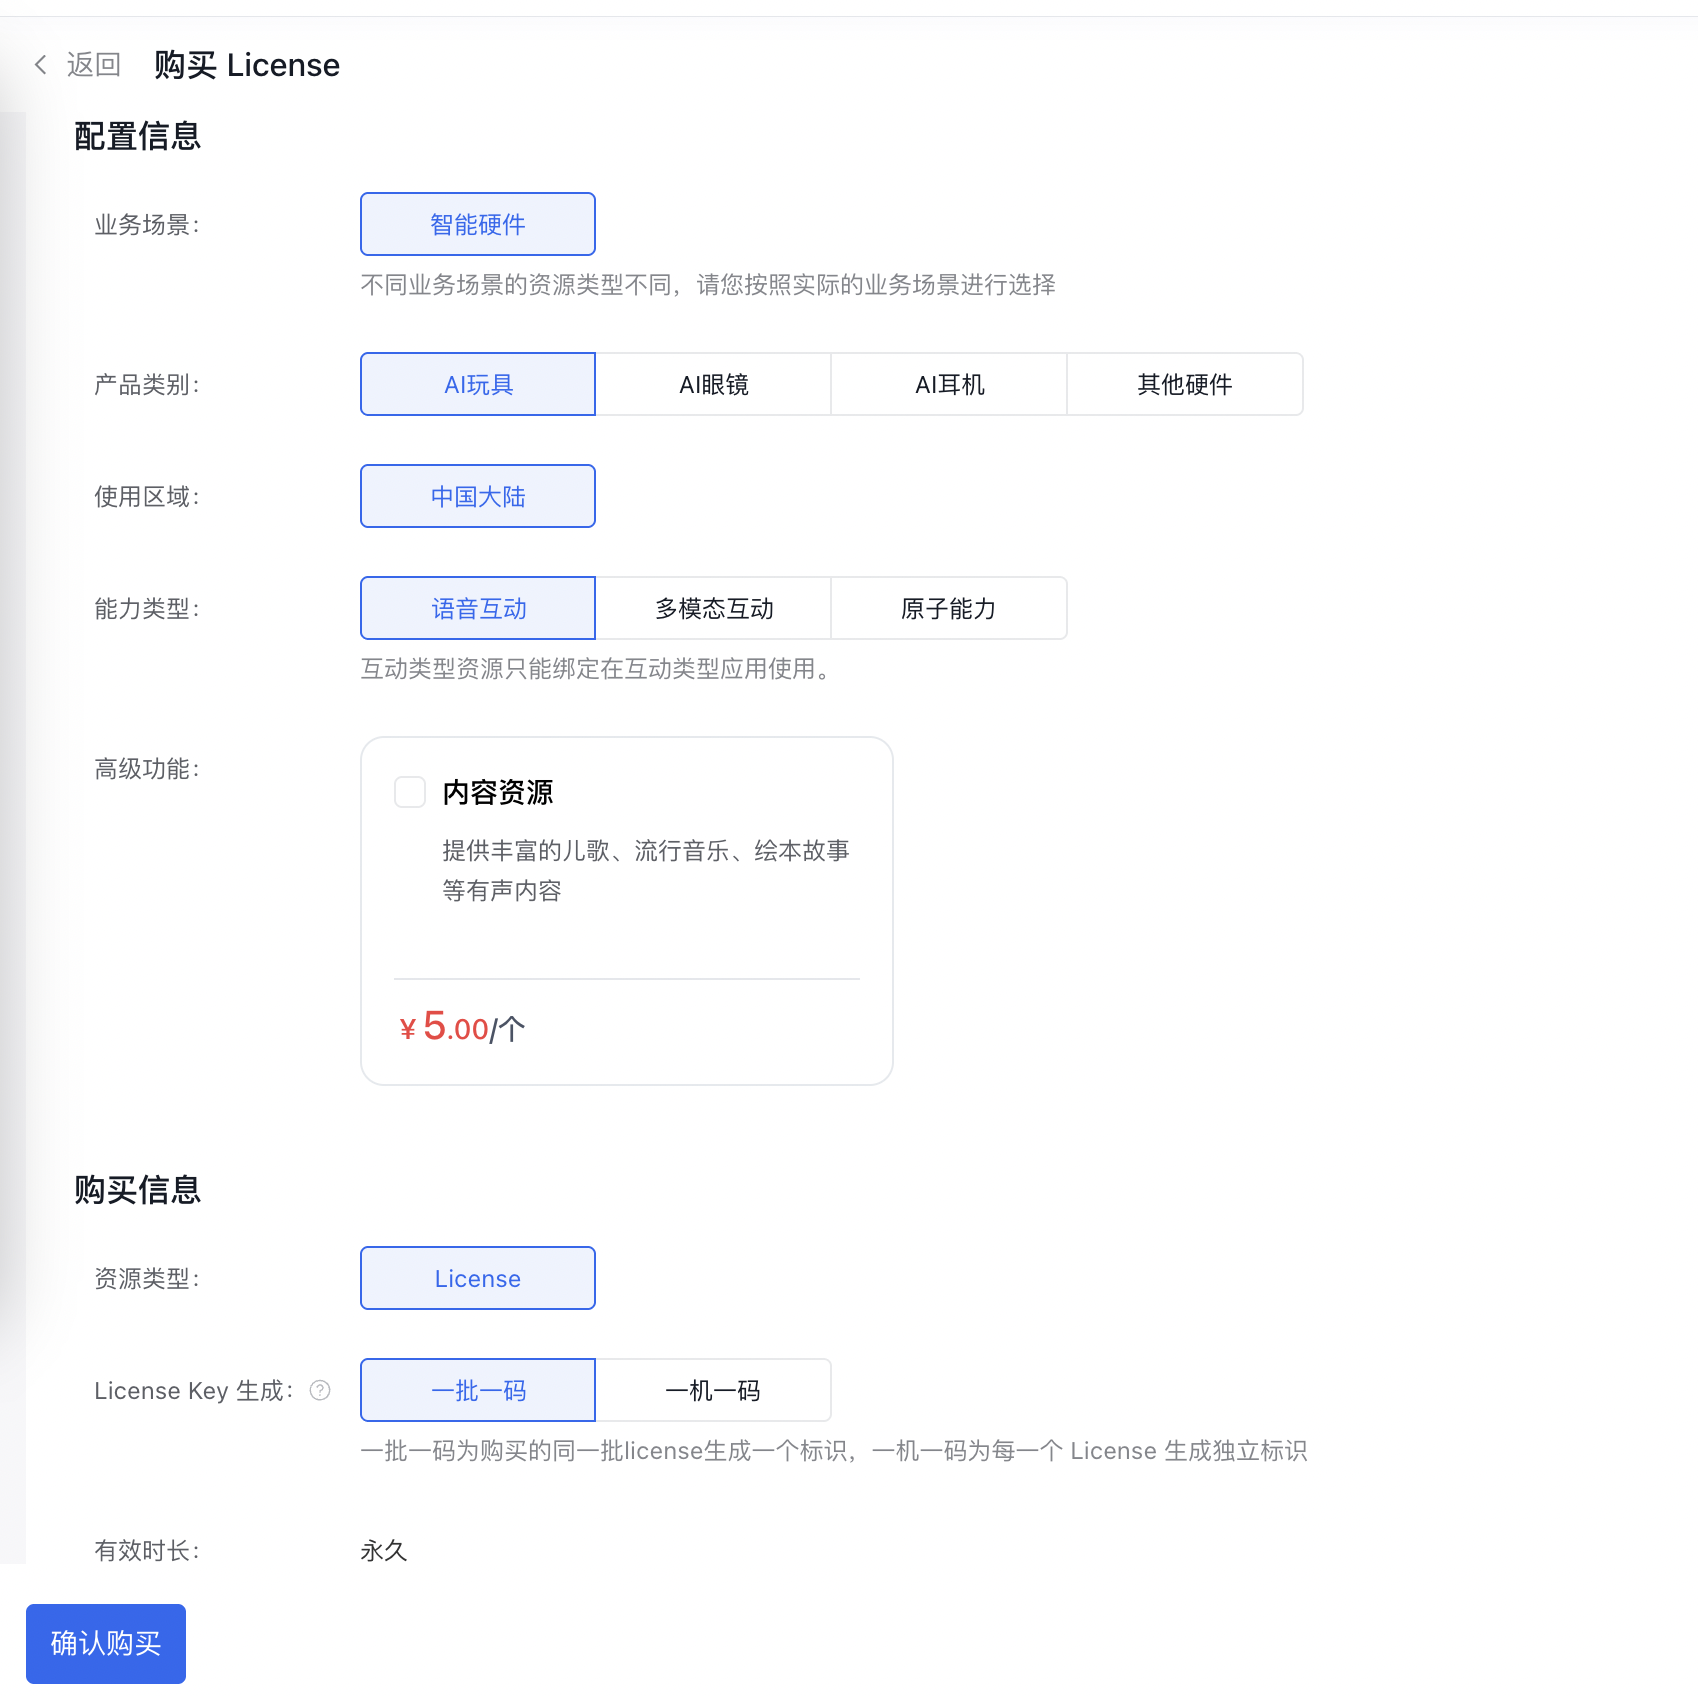Click the 业务场景 field label
Screen dimensions: 1698x1696
147,225
